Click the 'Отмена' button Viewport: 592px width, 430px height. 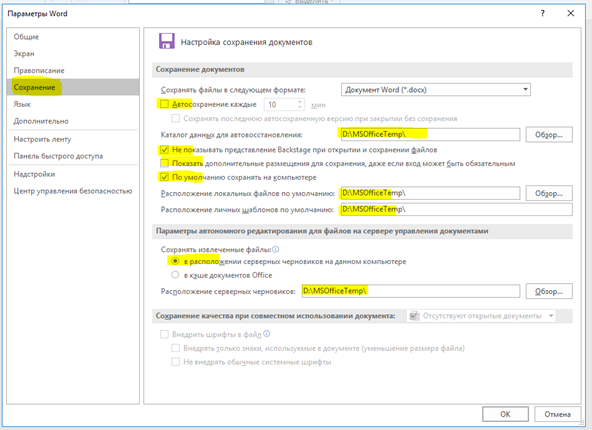pyautogui.click(x=557, y=414)
